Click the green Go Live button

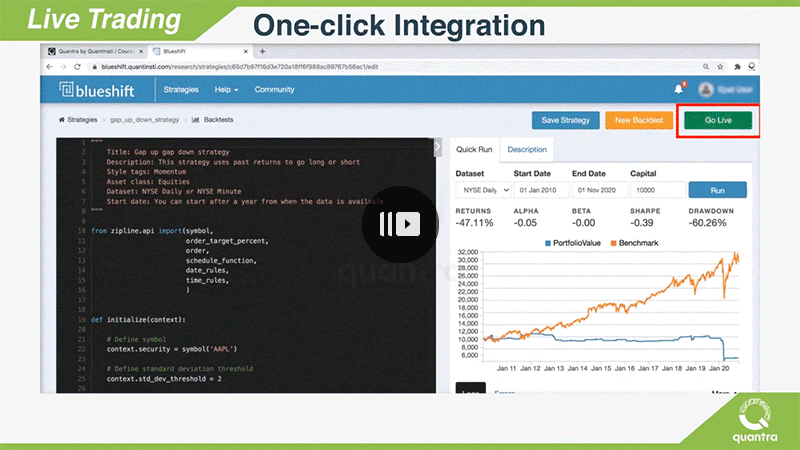[718, 120]
